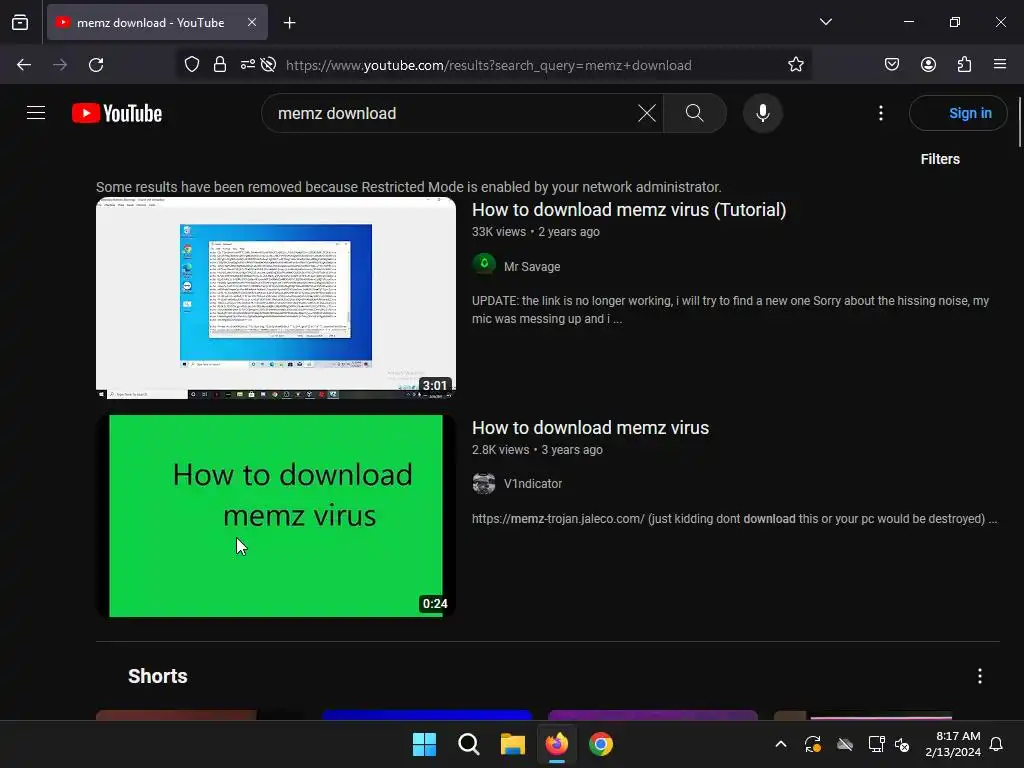Submit search with magnifier button
1024x768 pixels.
click(x=695, y=113)
